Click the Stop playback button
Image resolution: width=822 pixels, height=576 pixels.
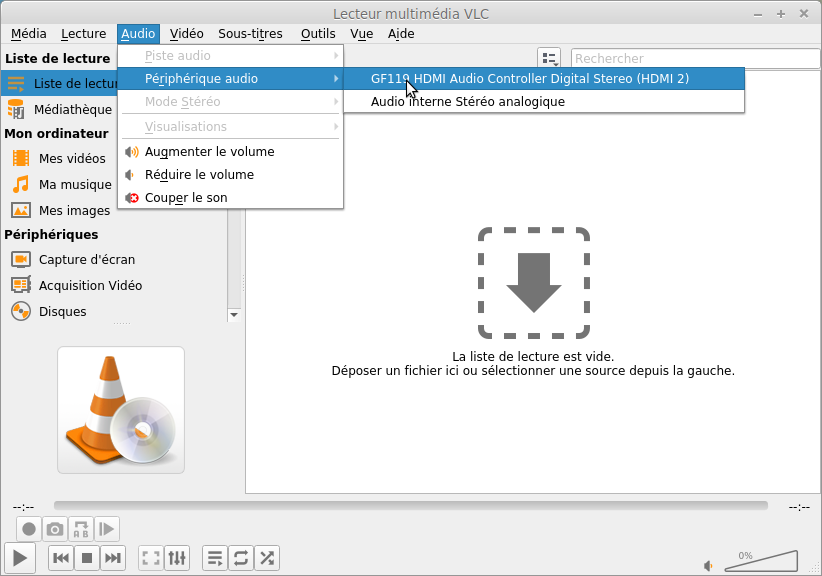(87, 558)
